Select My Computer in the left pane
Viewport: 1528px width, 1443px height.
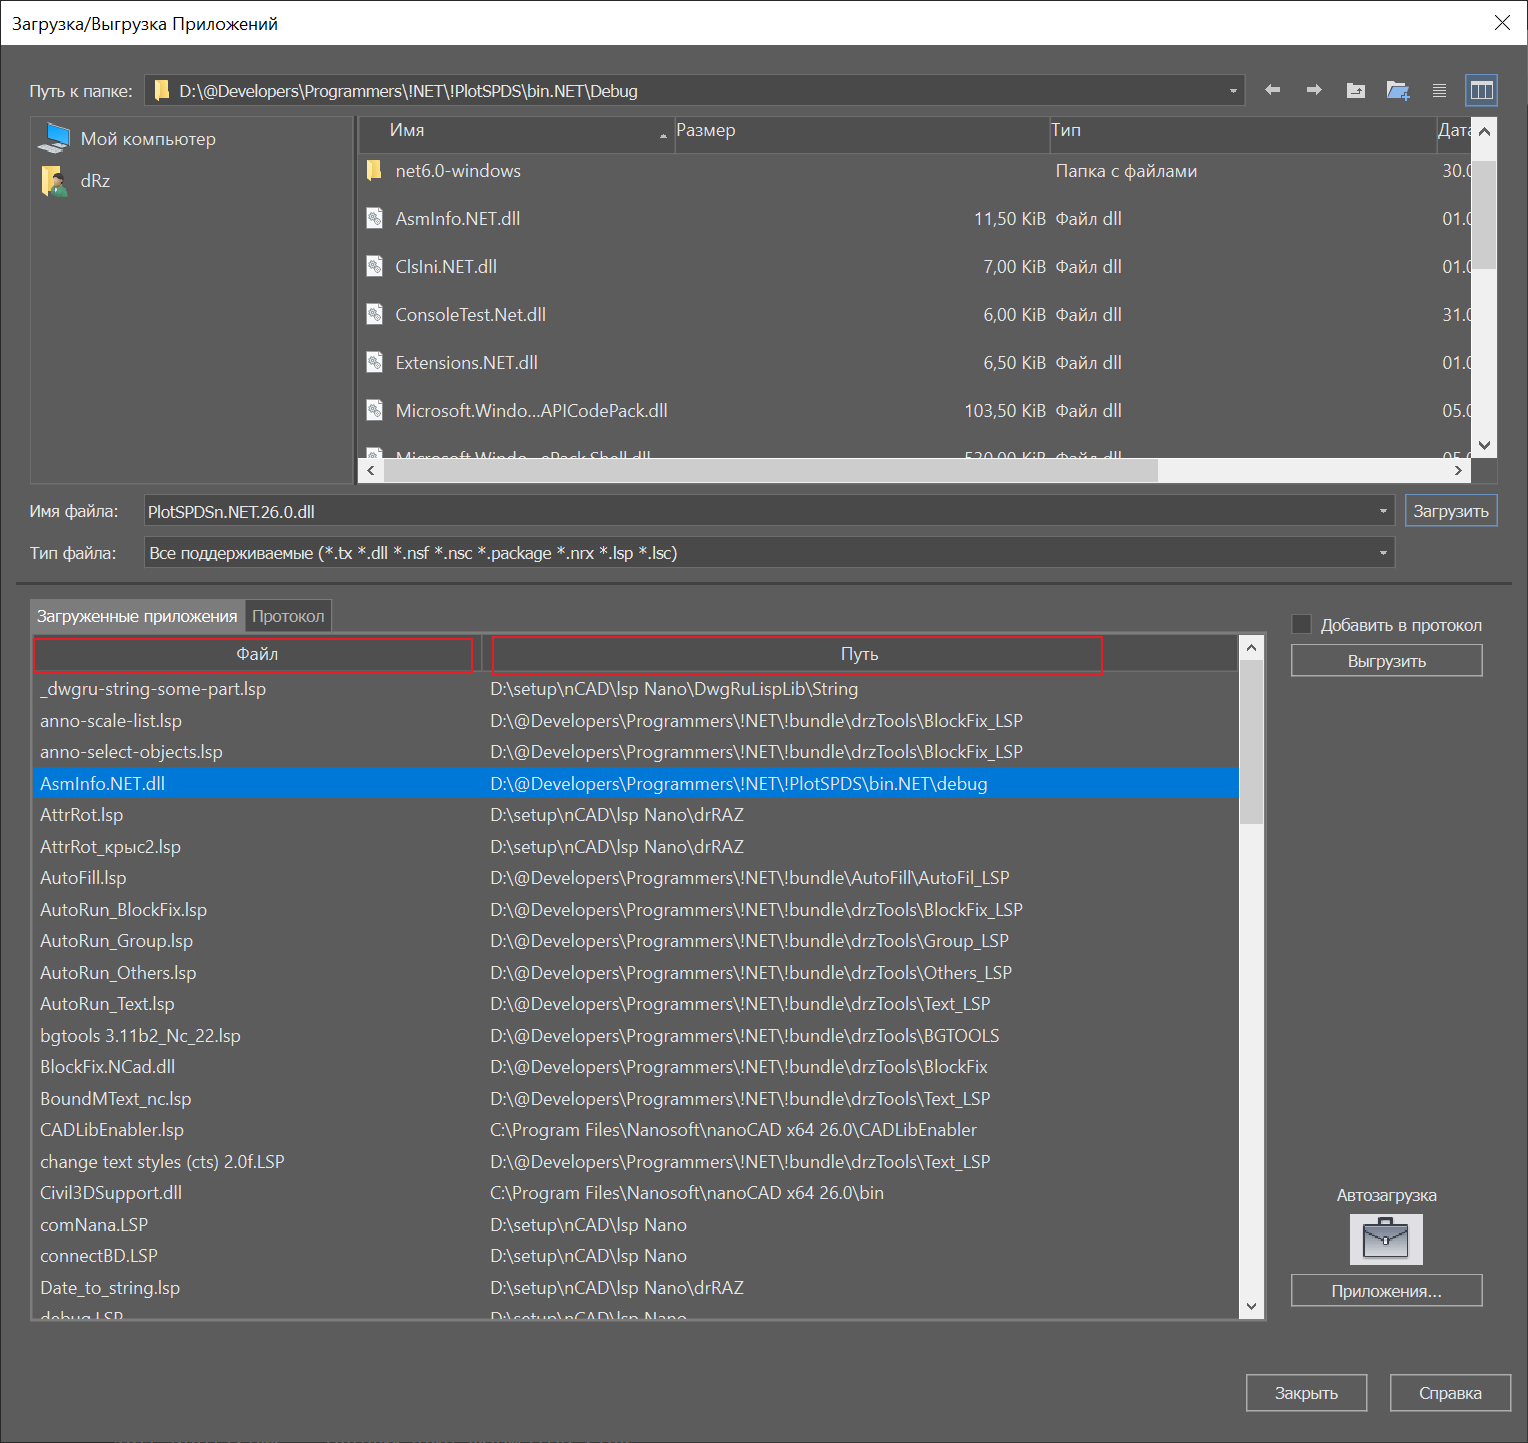[147, 139]
